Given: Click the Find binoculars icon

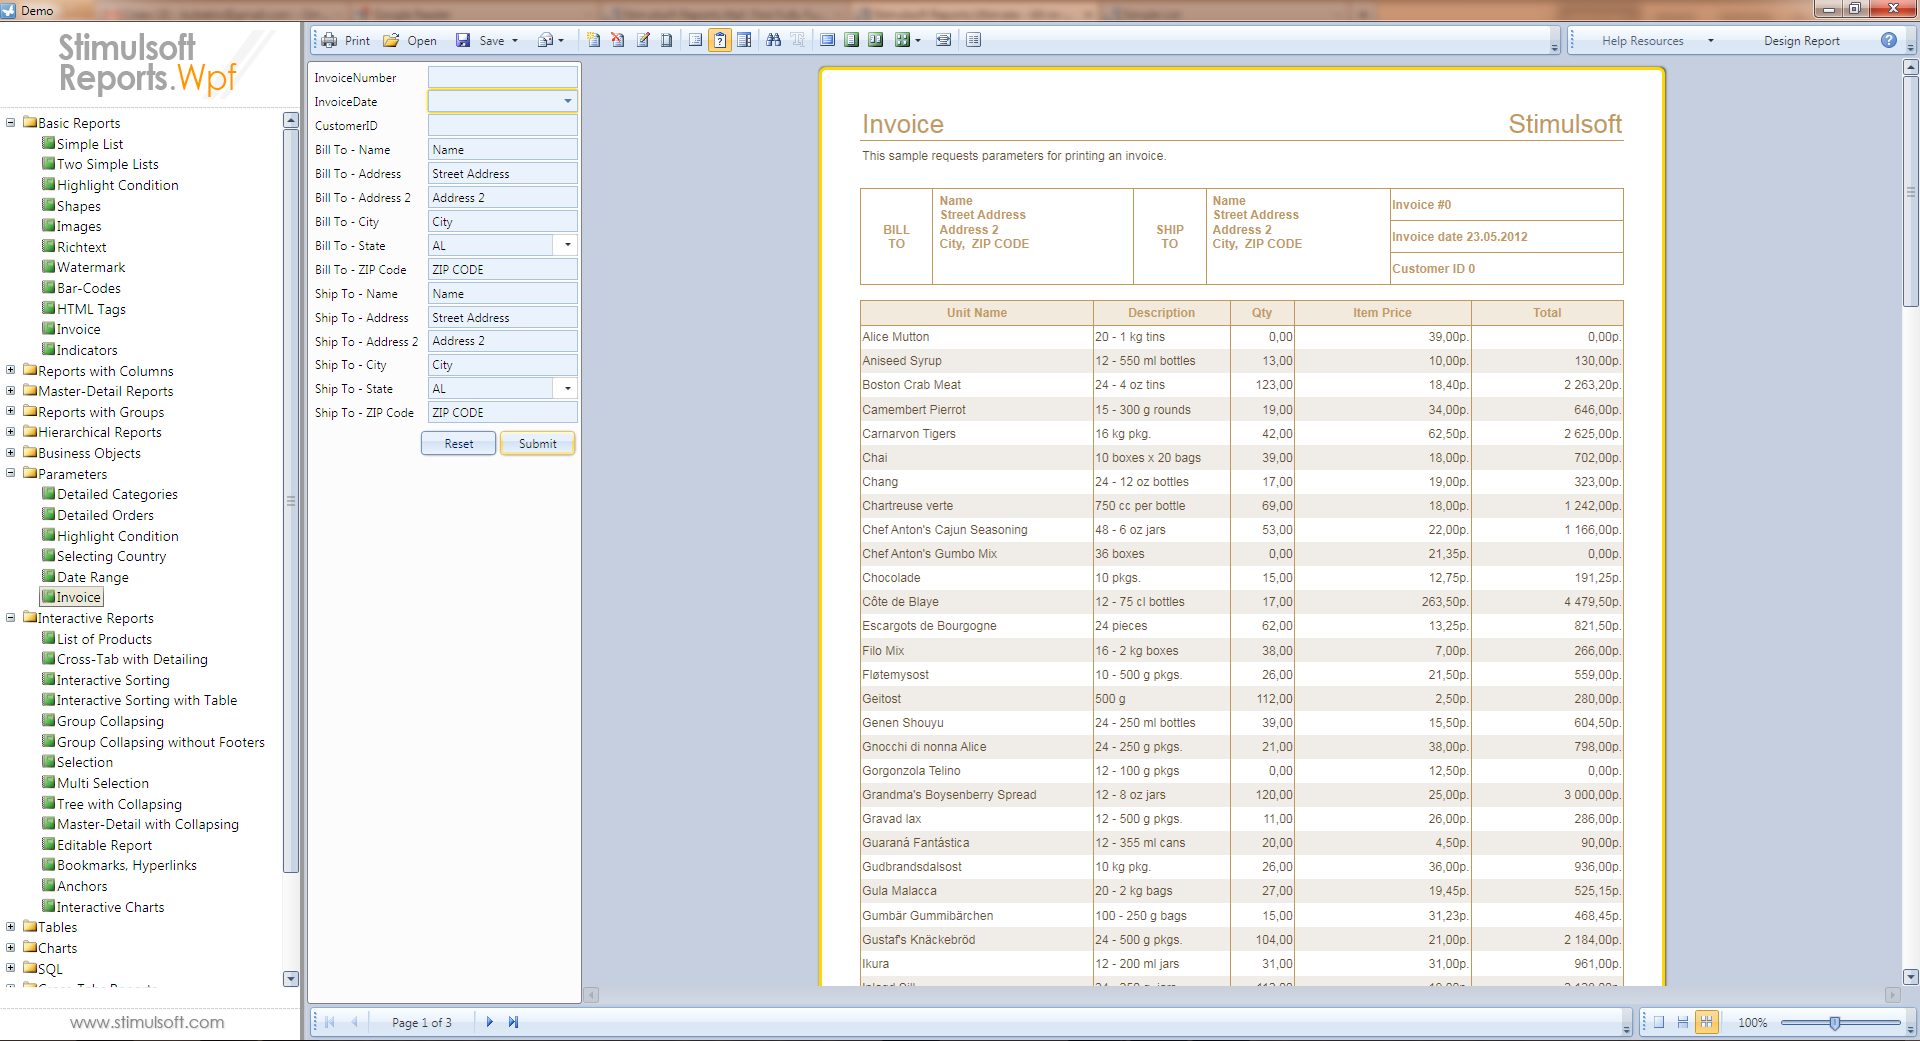Looking at the screenshot, I should click(x=773, y=41).
